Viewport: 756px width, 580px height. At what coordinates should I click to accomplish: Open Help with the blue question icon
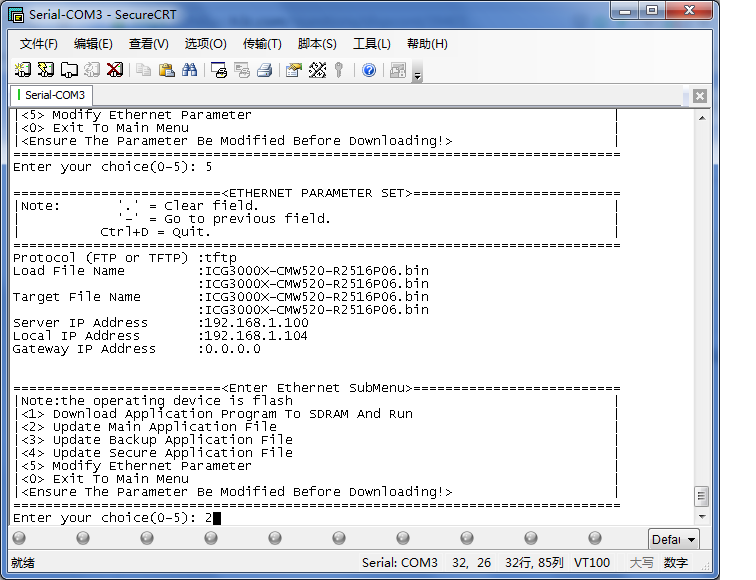coord(369,70)
